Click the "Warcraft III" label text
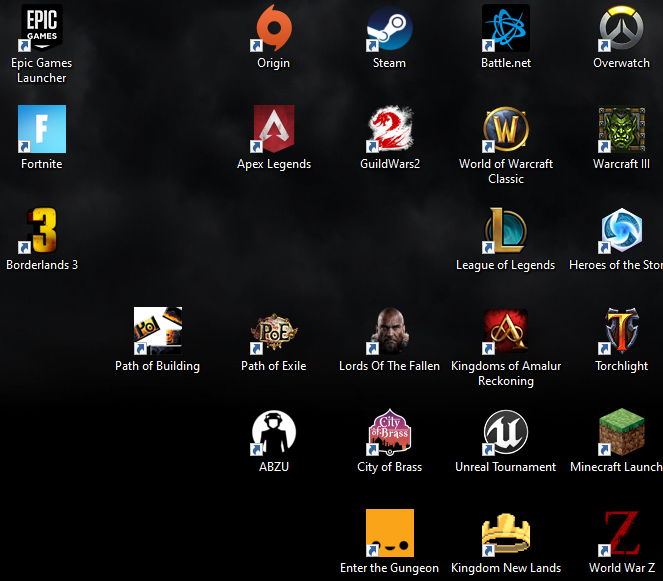663x581 pixels. (x=622, y=164)
